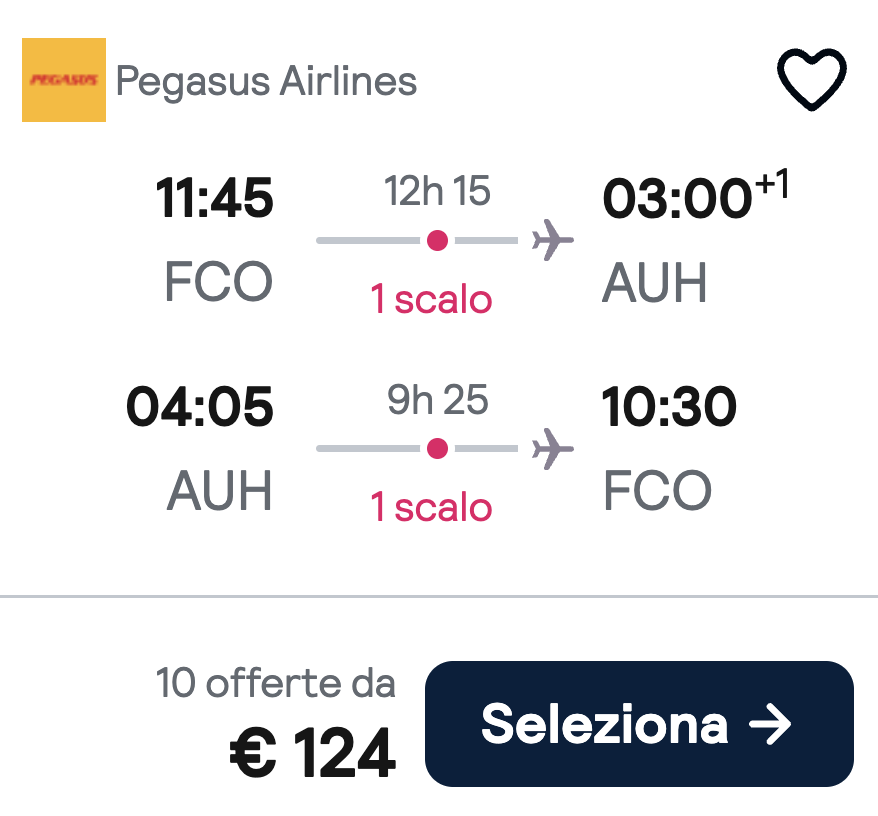Click the stopover dot on the FCO-AUH route
The width and height of the screenshot is (878, 816).
click(x=435, y=239)
